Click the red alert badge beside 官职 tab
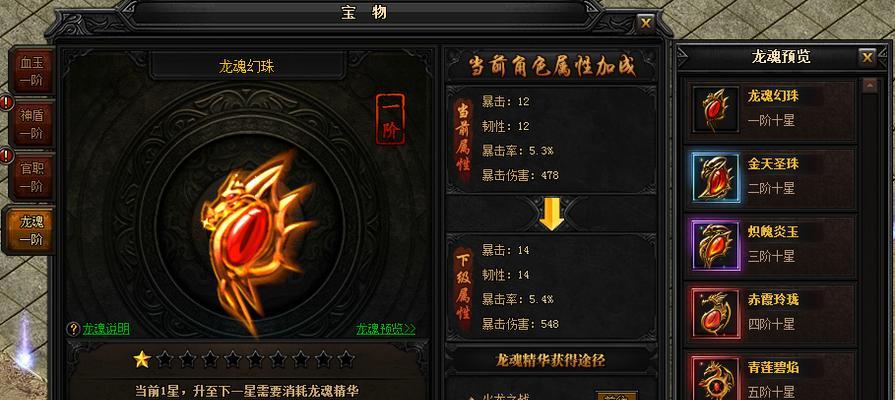Screen dimensions: 895x400 pyautogui.click(x=6, y=155)
